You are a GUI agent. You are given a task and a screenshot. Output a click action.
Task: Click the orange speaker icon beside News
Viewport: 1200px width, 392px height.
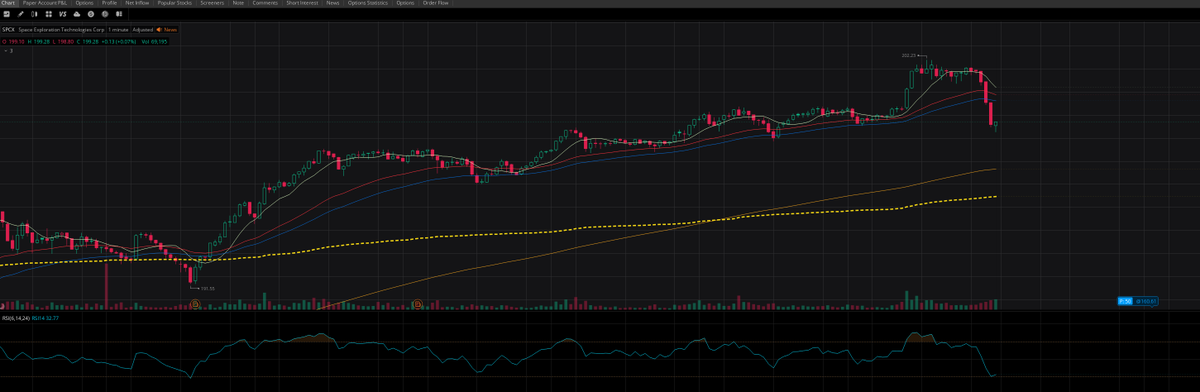(x=158, y=30)
